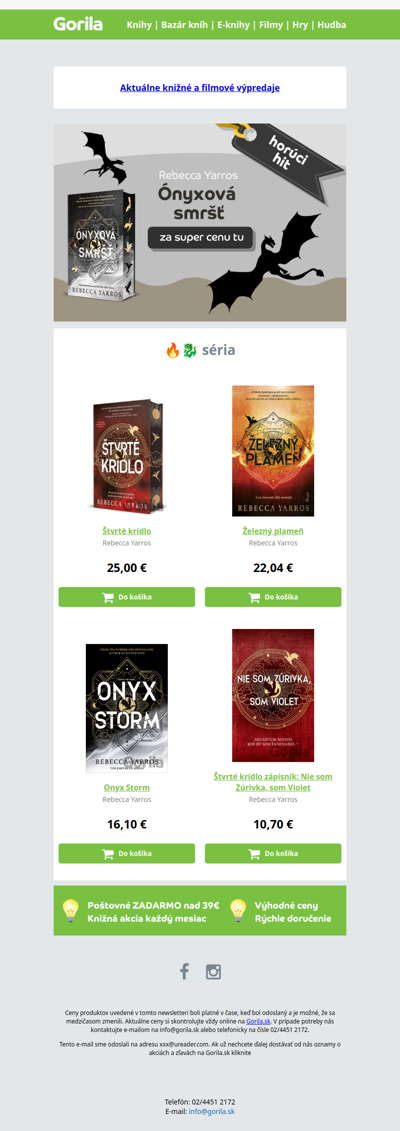Click the Gorila logo in header
Viewport: 400px width, 1131px height.
click(x=78, y=25)
